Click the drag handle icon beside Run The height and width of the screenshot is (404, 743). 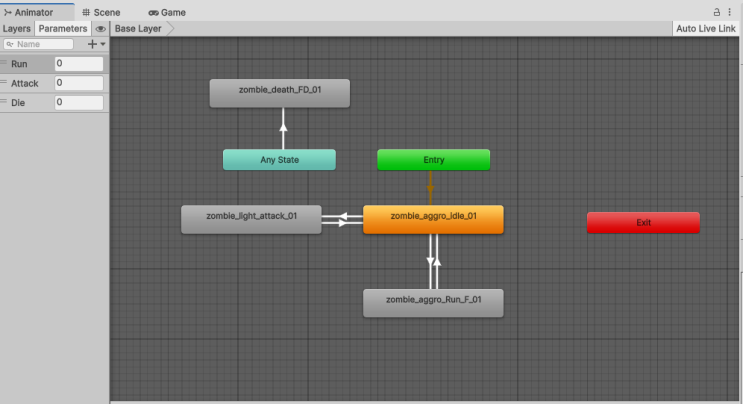(4, 63)
